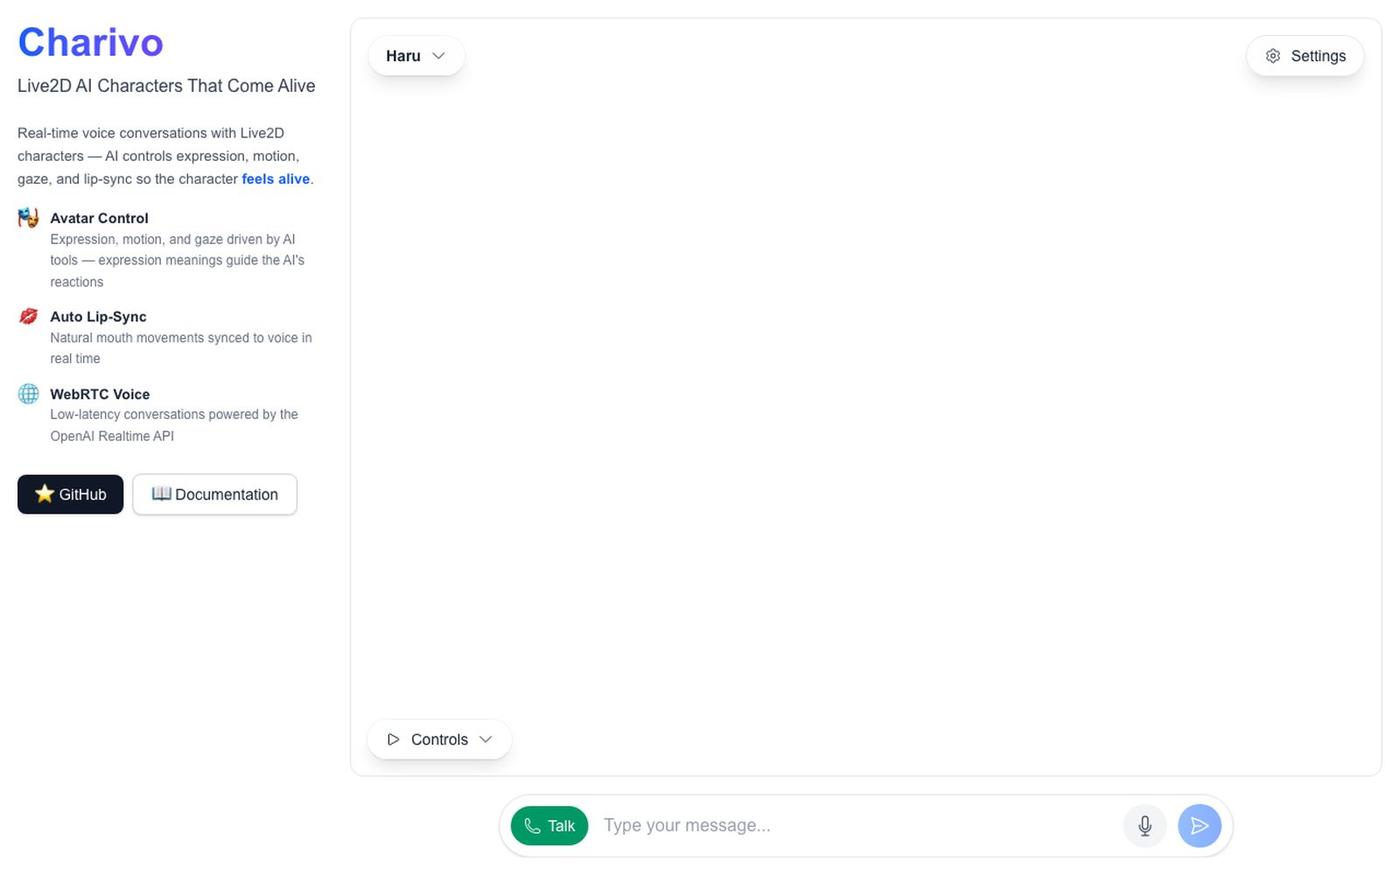The height and width of the screenshot is (875, 1400).
Task: Open the Documentation link
Action: pos(215,494)
